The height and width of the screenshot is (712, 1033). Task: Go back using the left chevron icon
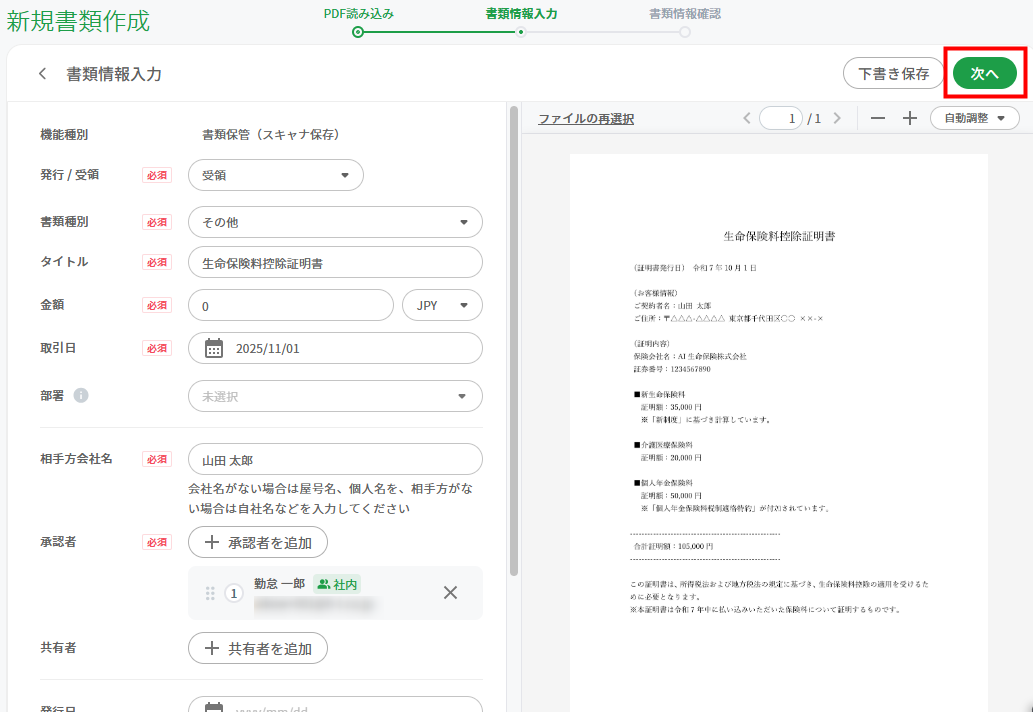43,74
